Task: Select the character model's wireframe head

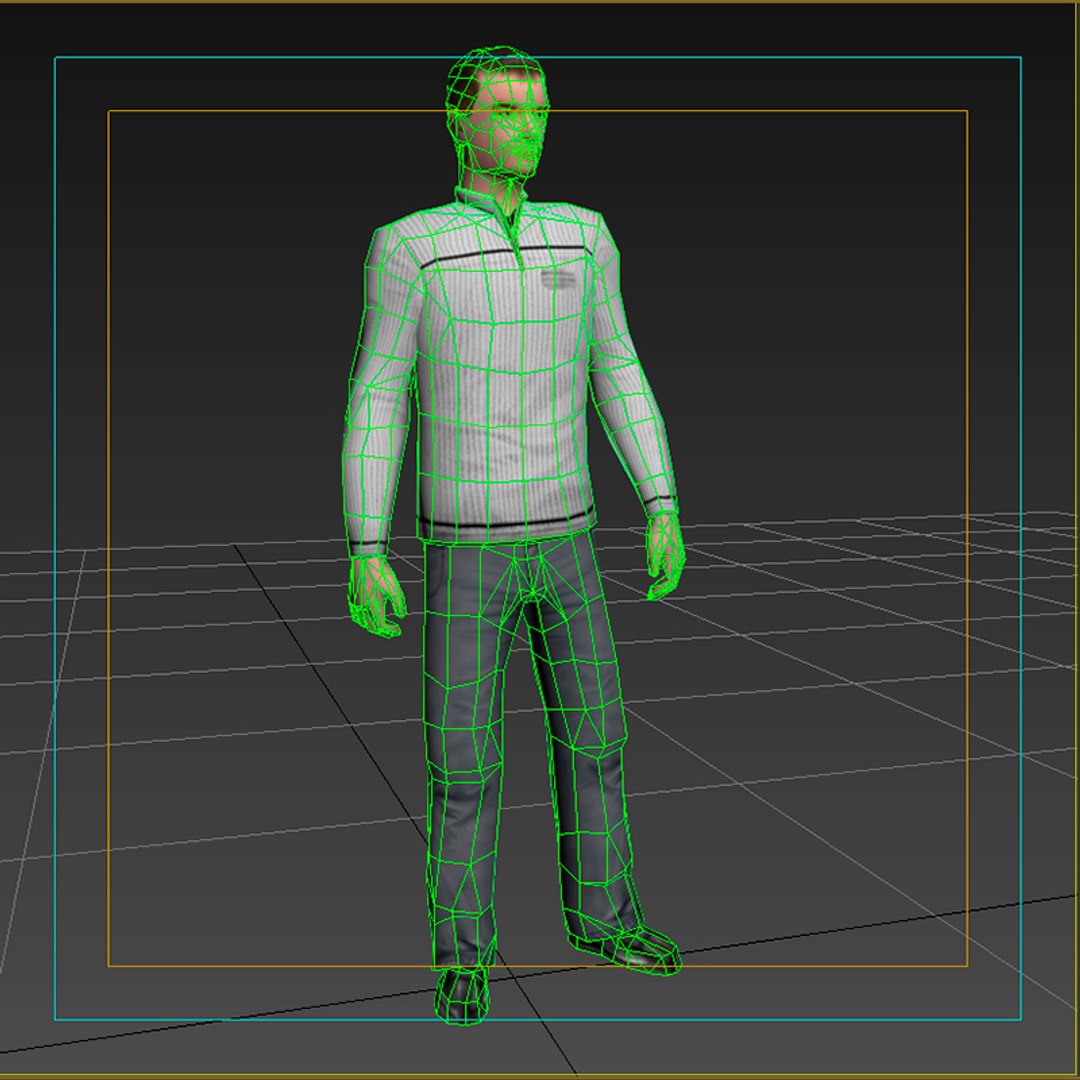Action: click(497, 114)
